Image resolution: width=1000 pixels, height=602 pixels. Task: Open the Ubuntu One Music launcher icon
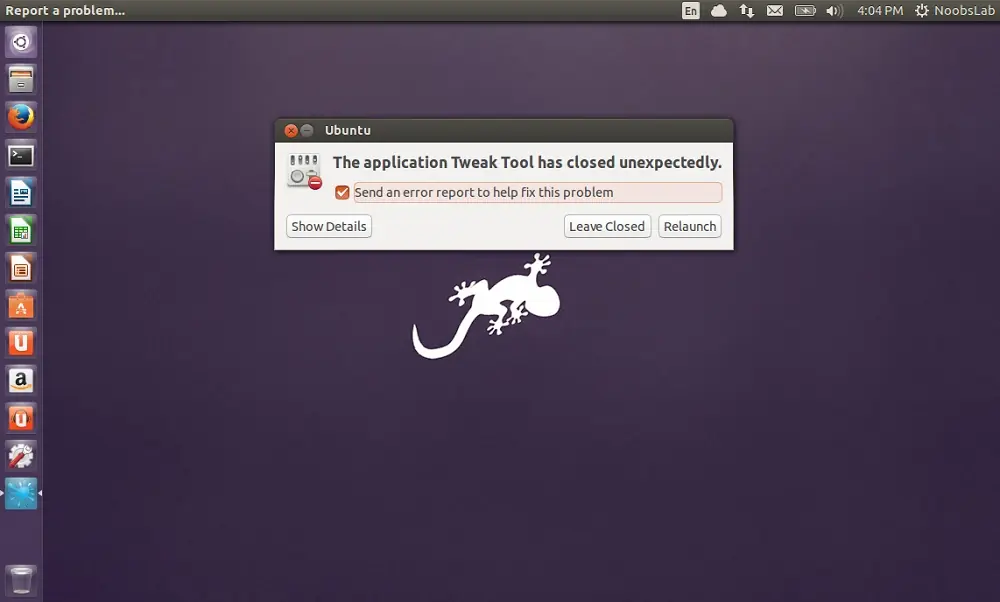click(x=21, y=418)
